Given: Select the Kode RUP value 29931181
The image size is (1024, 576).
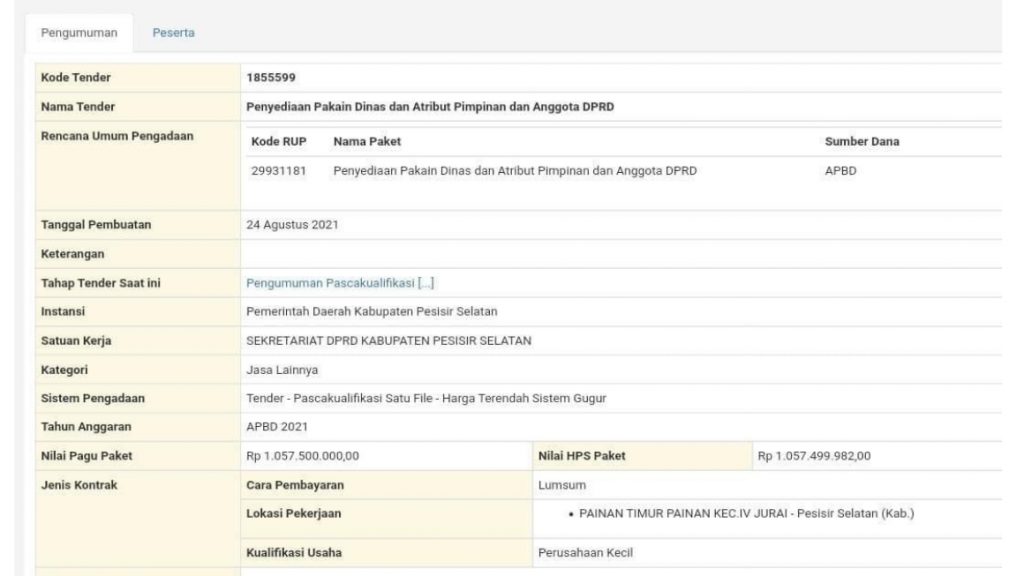Looking at the screenshot, I should coord(279,170).
